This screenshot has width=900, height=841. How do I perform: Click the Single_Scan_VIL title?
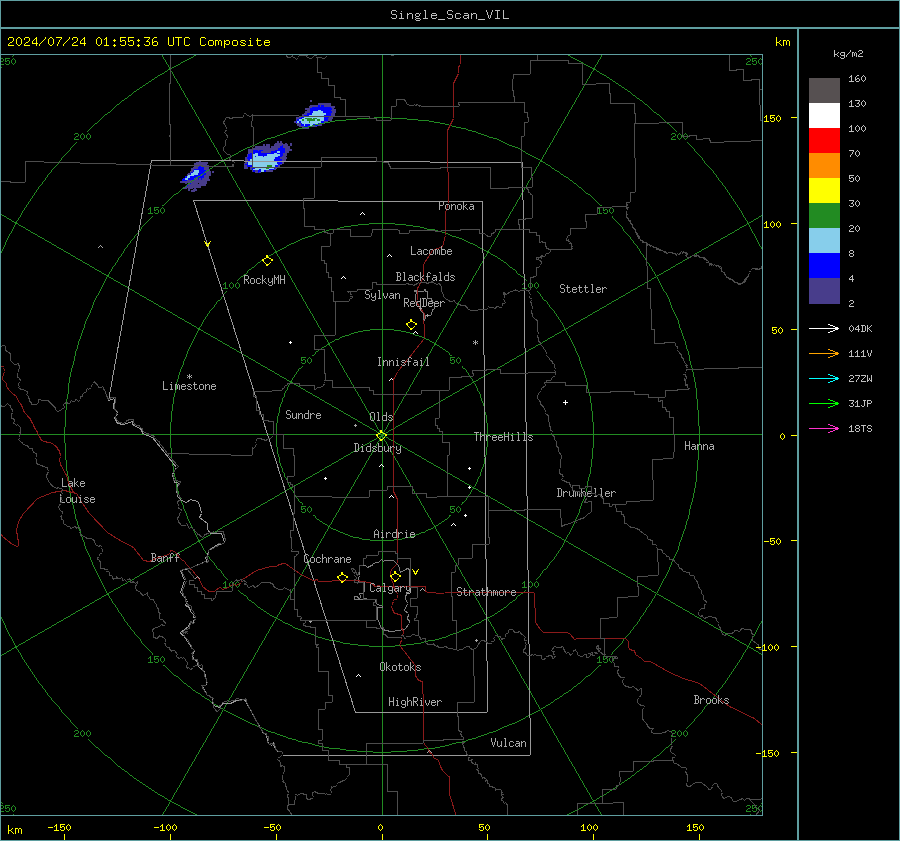(x=449, y=15)
